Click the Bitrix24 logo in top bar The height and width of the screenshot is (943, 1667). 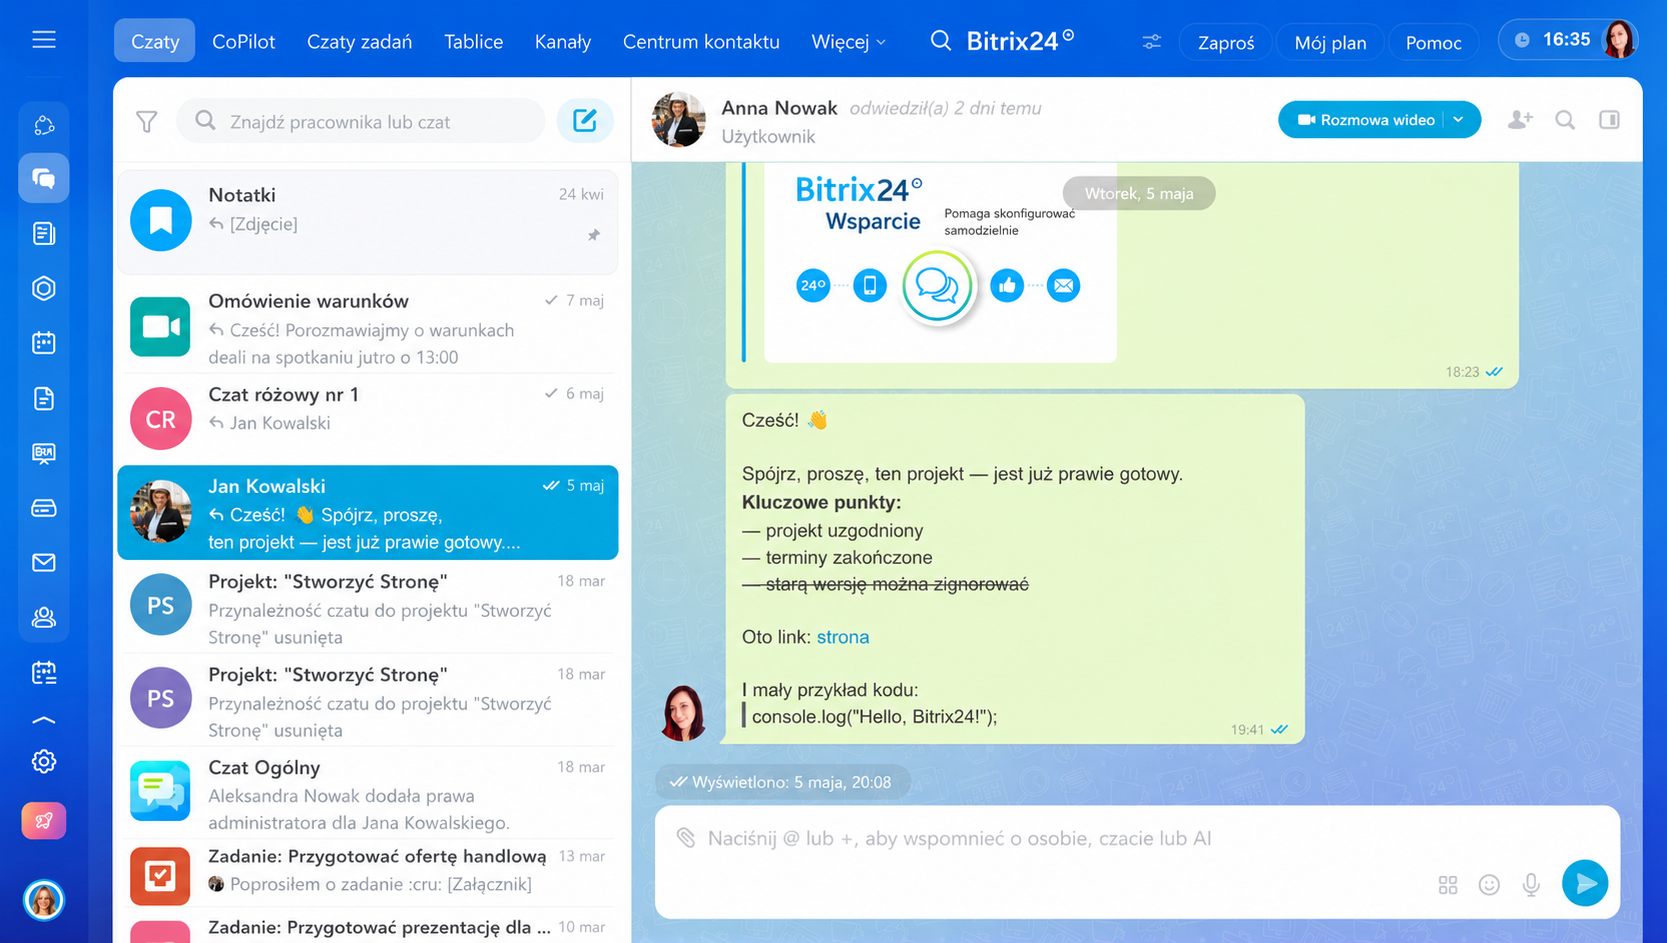point(1020,41)
